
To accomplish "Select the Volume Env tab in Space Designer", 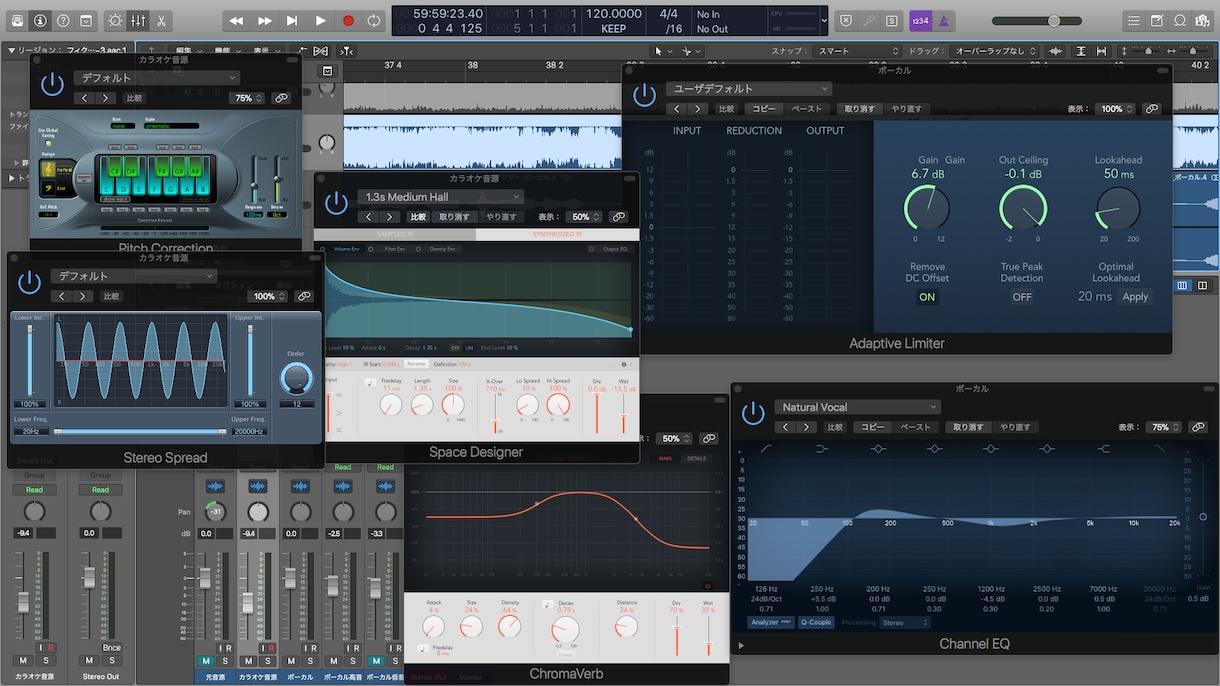I will pyautogui.click(x=348, y=249).
